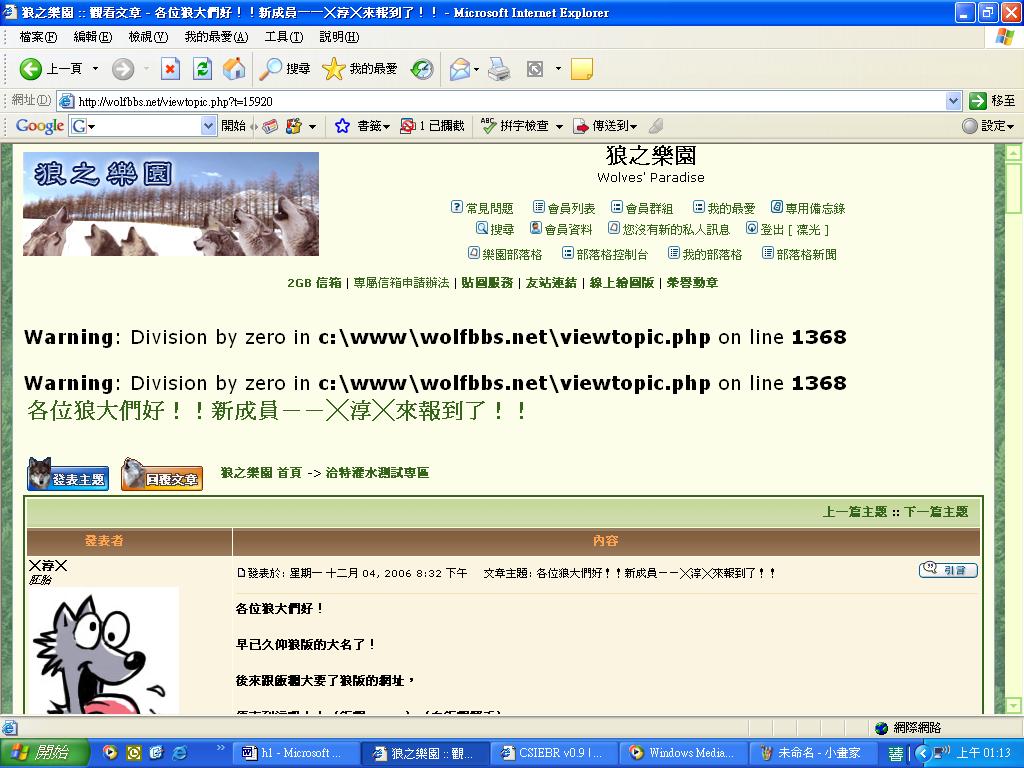Open the Google search box dropdown

[x=208, y=126]
